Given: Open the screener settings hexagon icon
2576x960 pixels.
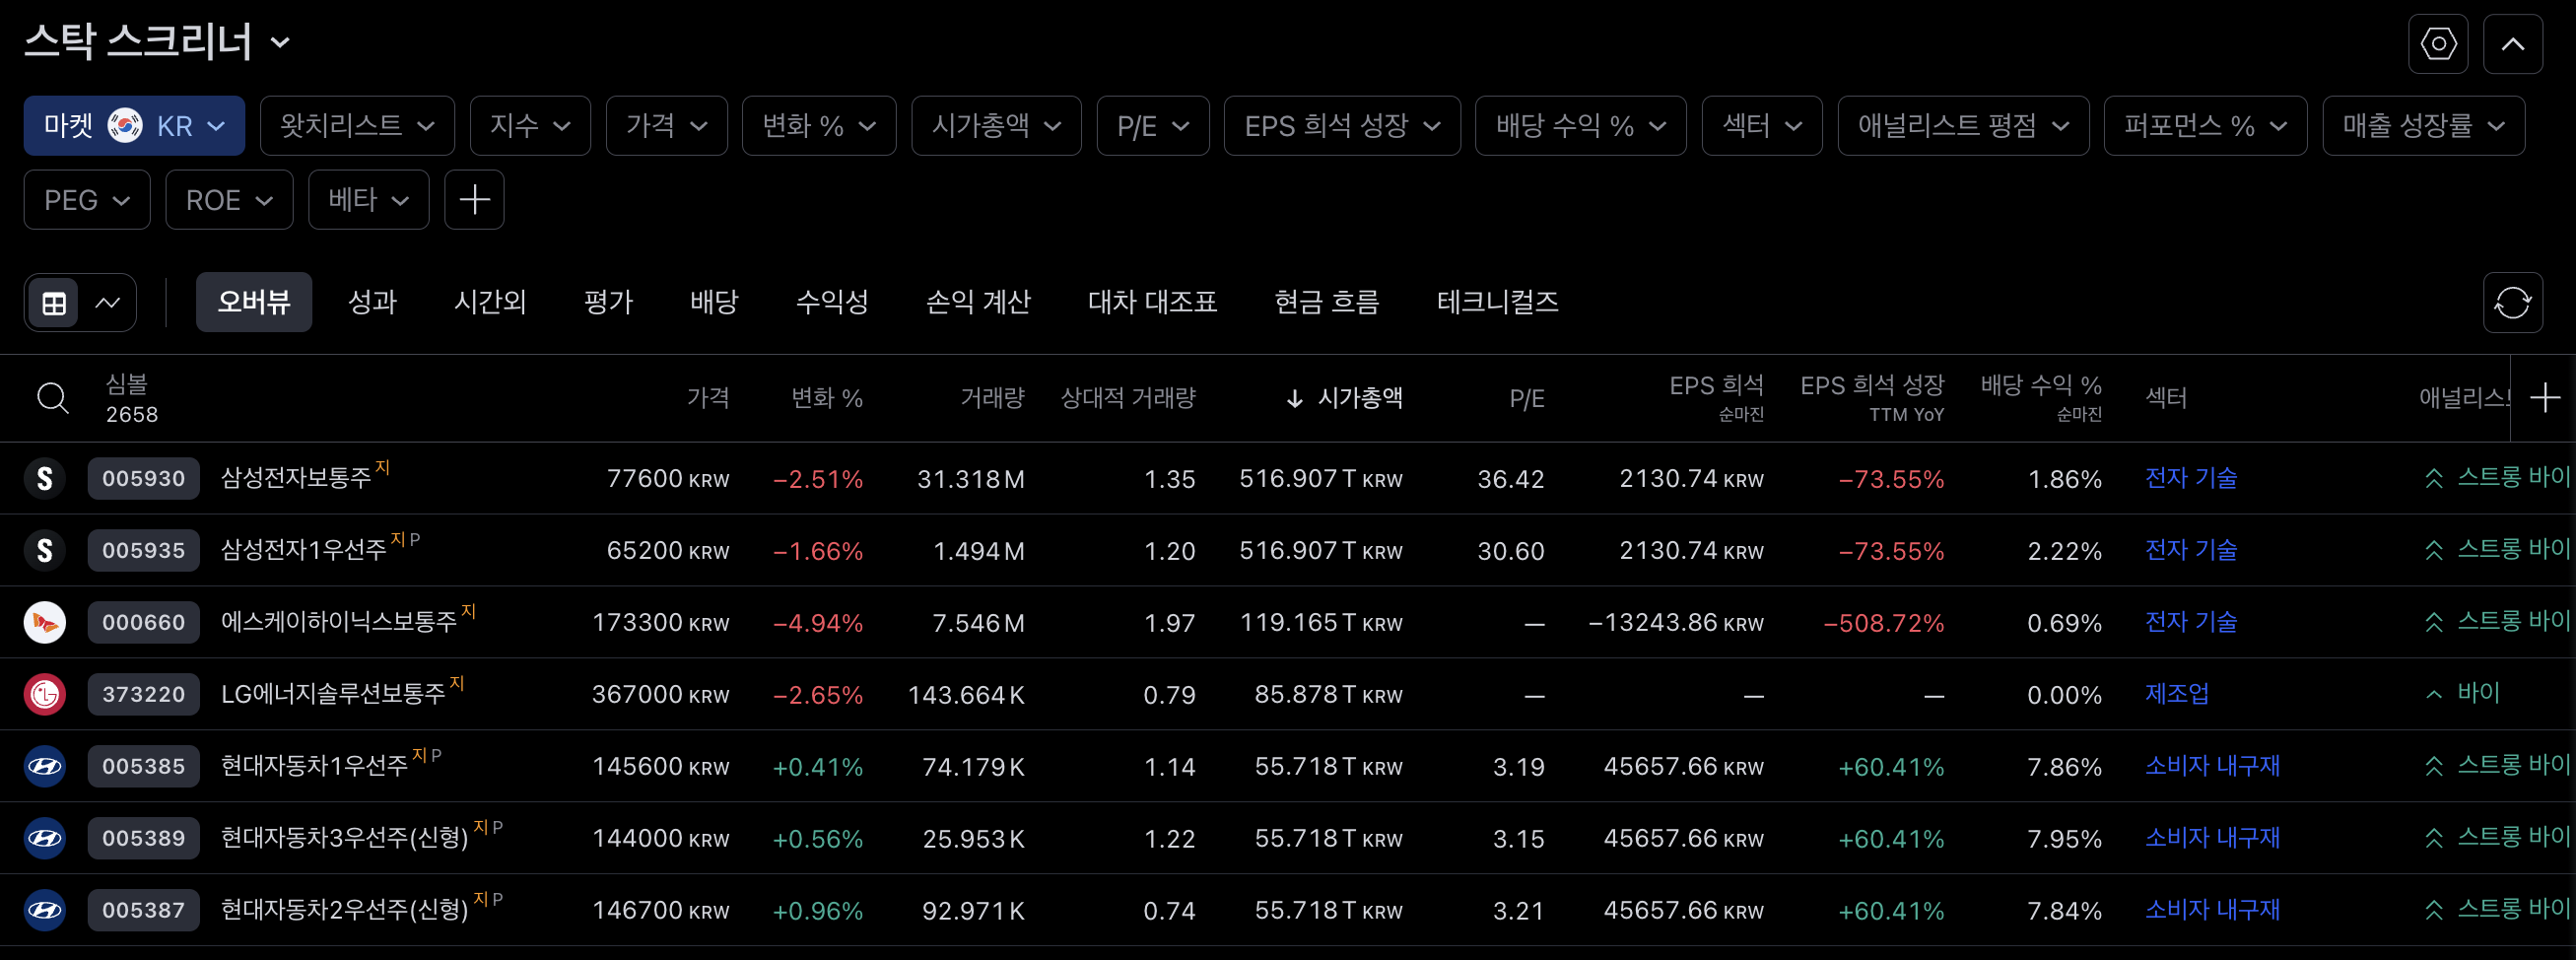Looking at the screenshot, I should (x=2438, y=44).
